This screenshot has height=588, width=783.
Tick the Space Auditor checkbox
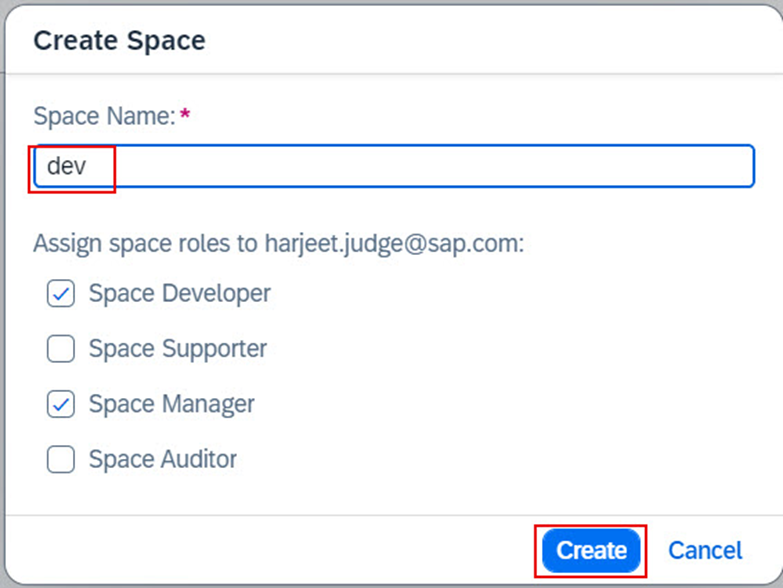pos(62,459)
